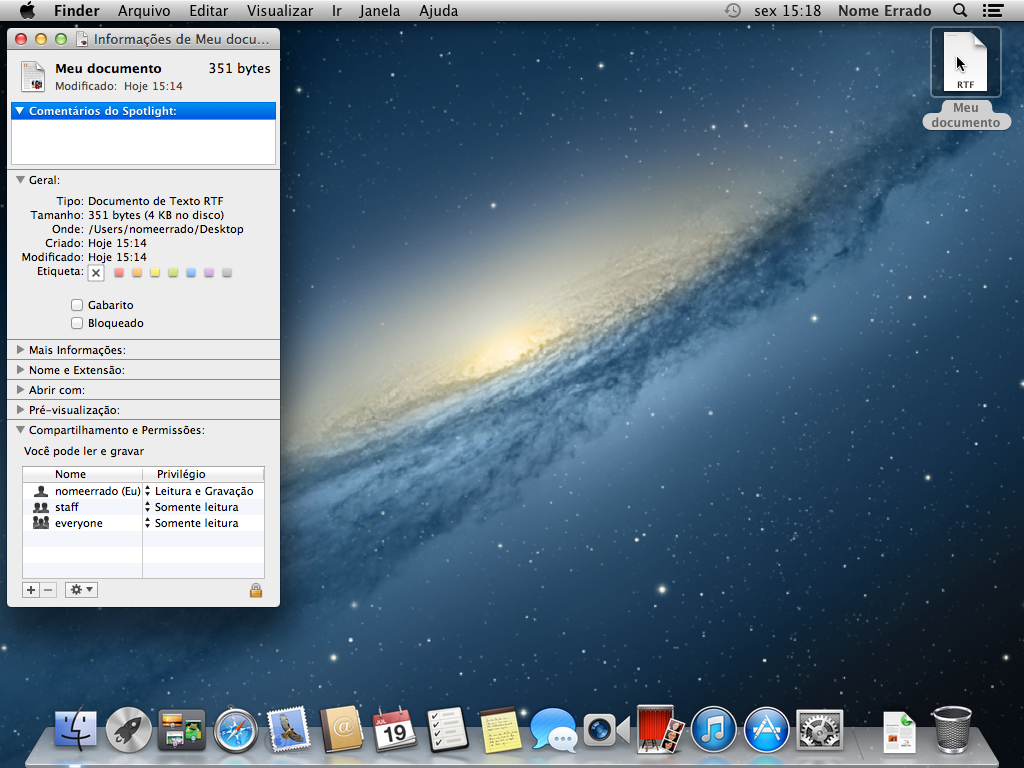Enable the Gabarito checkbox
Screen dimensions: 1024x768
coord(77,305)
